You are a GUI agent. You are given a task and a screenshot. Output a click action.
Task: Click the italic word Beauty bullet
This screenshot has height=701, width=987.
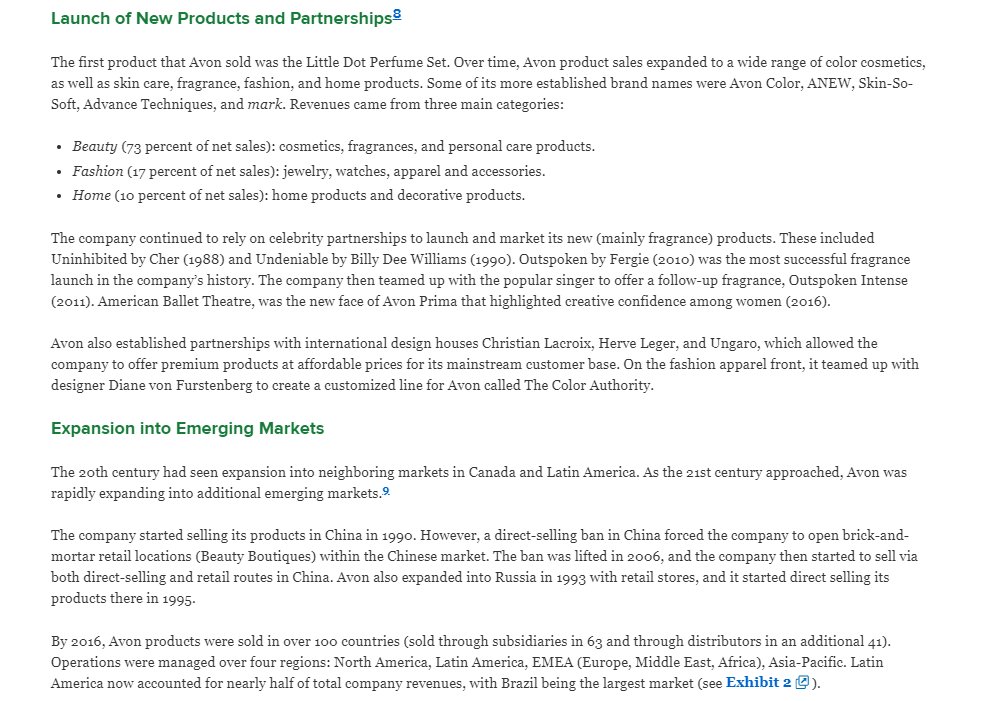(x=94, y=147)
